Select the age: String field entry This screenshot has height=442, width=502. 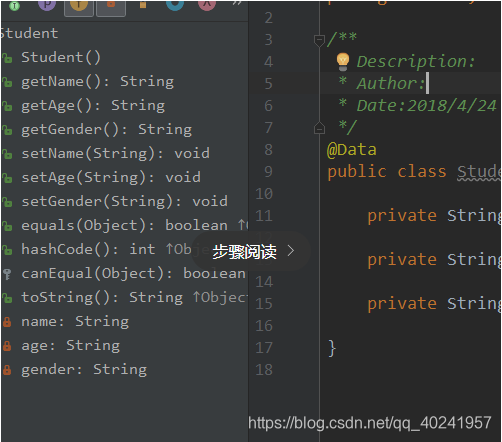[x=71, y=346]
